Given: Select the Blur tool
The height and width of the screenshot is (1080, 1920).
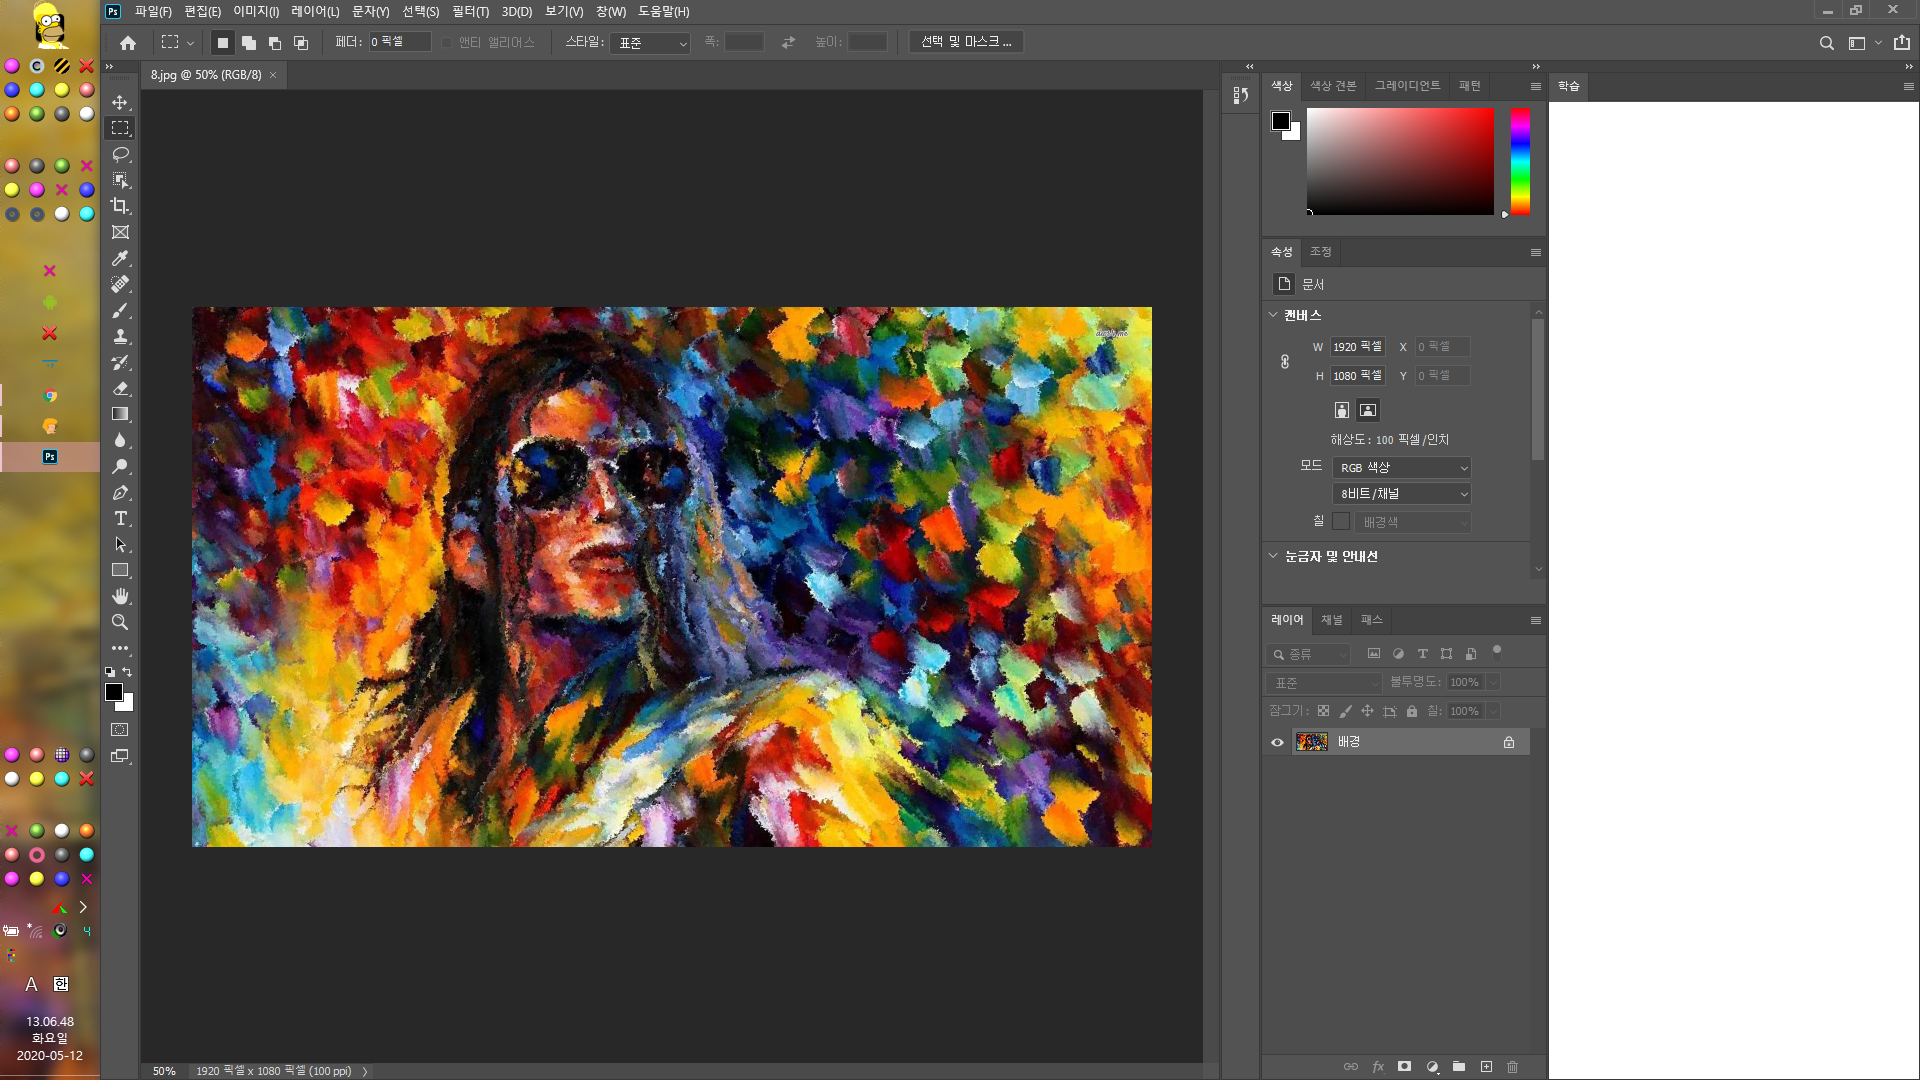Looking at the screenshot, I should [x=120, y=440].
